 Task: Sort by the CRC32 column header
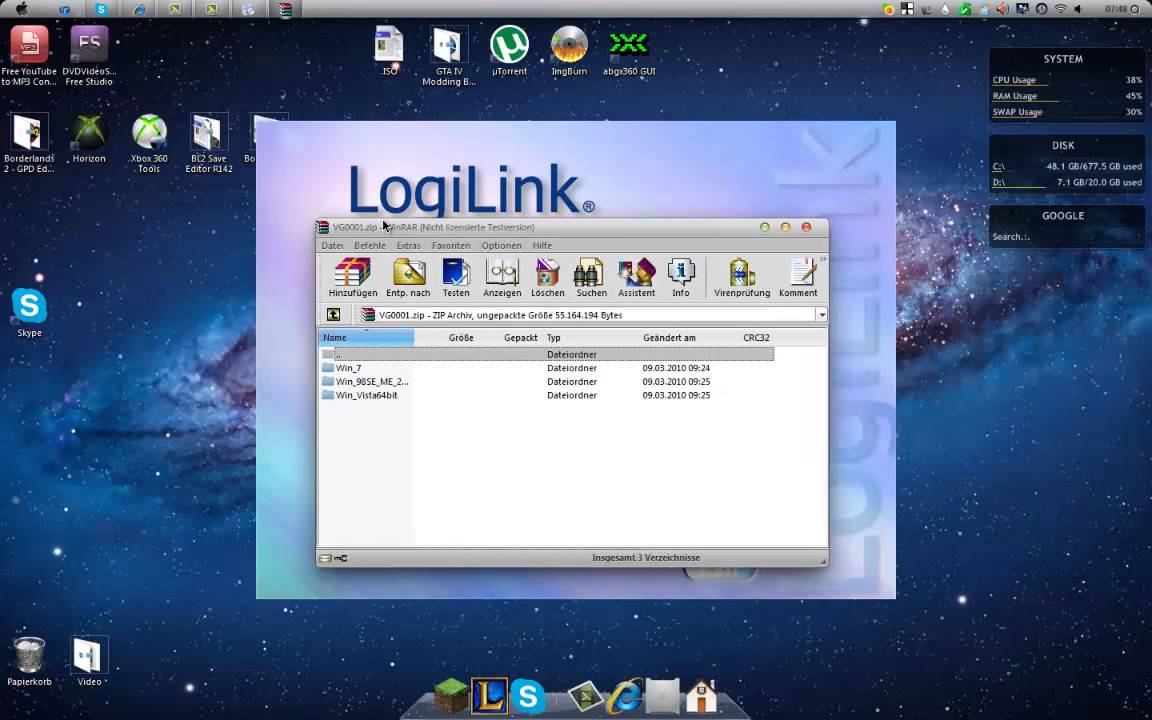(757, 338)
